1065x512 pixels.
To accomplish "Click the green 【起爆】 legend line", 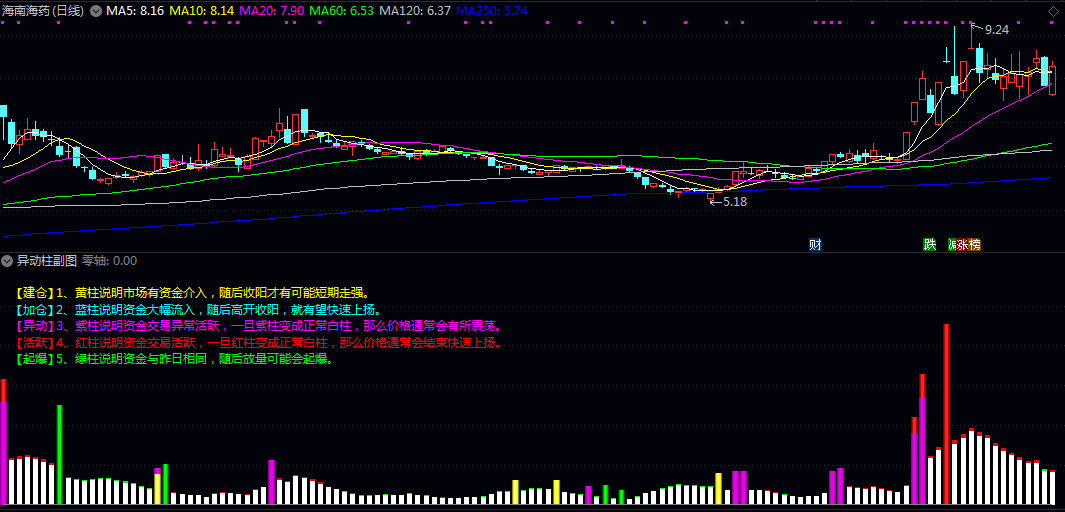I will (174, 359).
